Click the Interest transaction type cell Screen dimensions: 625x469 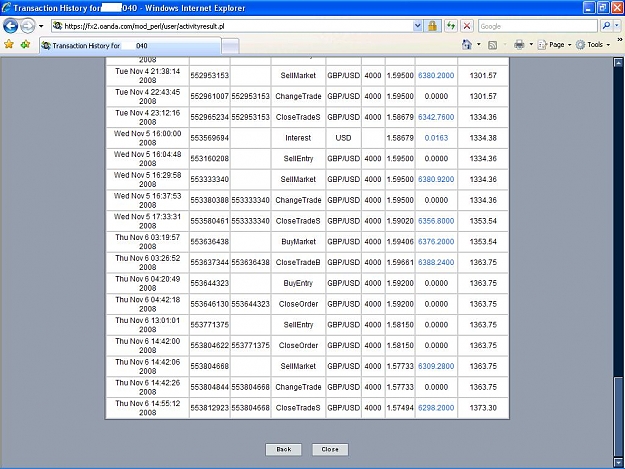click(x=298, y=138)
